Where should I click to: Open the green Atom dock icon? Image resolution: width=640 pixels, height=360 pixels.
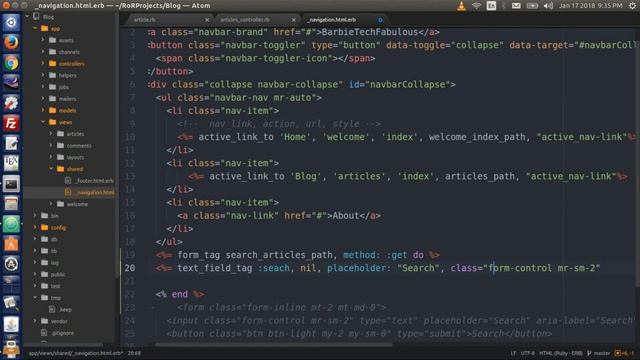coord(11,224)
